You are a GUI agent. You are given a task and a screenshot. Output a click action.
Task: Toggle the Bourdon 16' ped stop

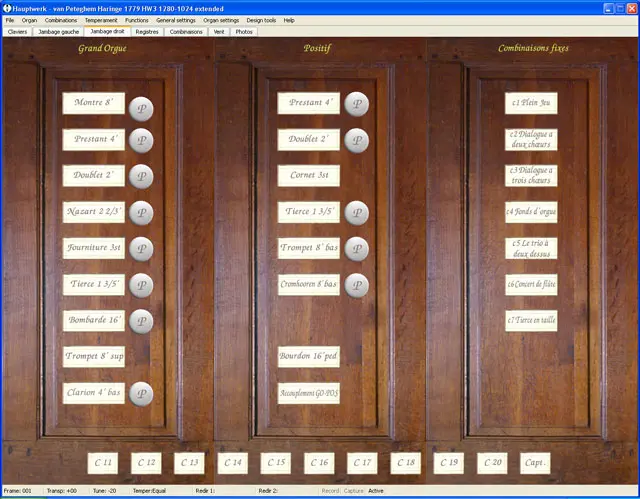tap(309, 356)
